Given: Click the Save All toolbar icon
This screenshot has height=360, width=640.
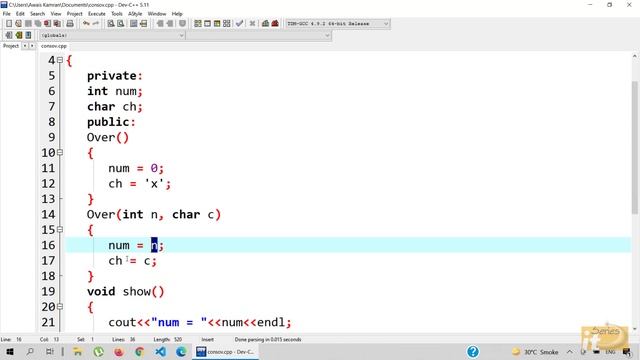Looking at the screenshot, I should pyautogui.click(x=38, y=24).
